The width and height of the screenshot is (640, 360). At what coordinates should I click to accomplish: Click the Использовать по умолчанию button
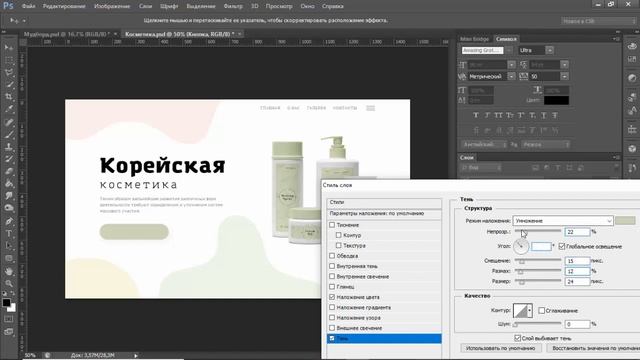pos(500,348)
